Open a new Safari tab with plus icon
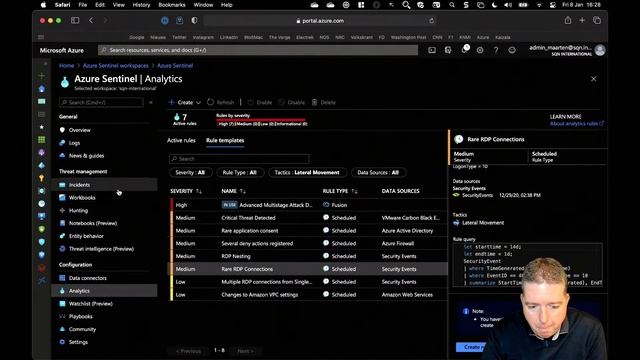The width and height of the screenshot is (640, 360). click(582, 20)
